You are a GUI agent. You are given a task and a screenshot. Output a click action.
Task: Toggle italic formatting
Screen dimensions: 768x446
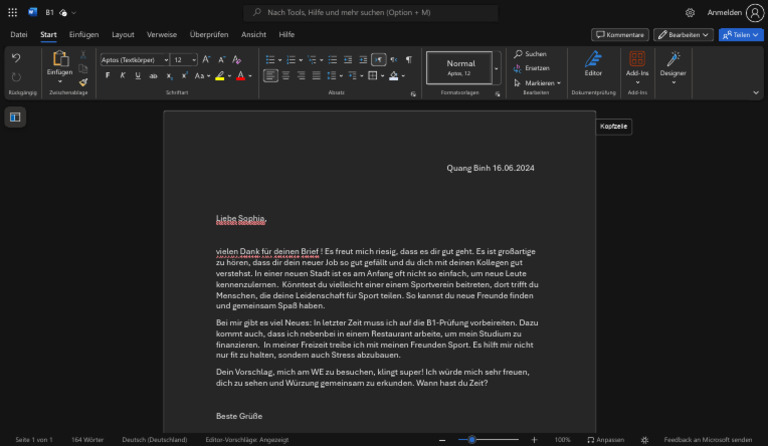[x=123, y=76]
